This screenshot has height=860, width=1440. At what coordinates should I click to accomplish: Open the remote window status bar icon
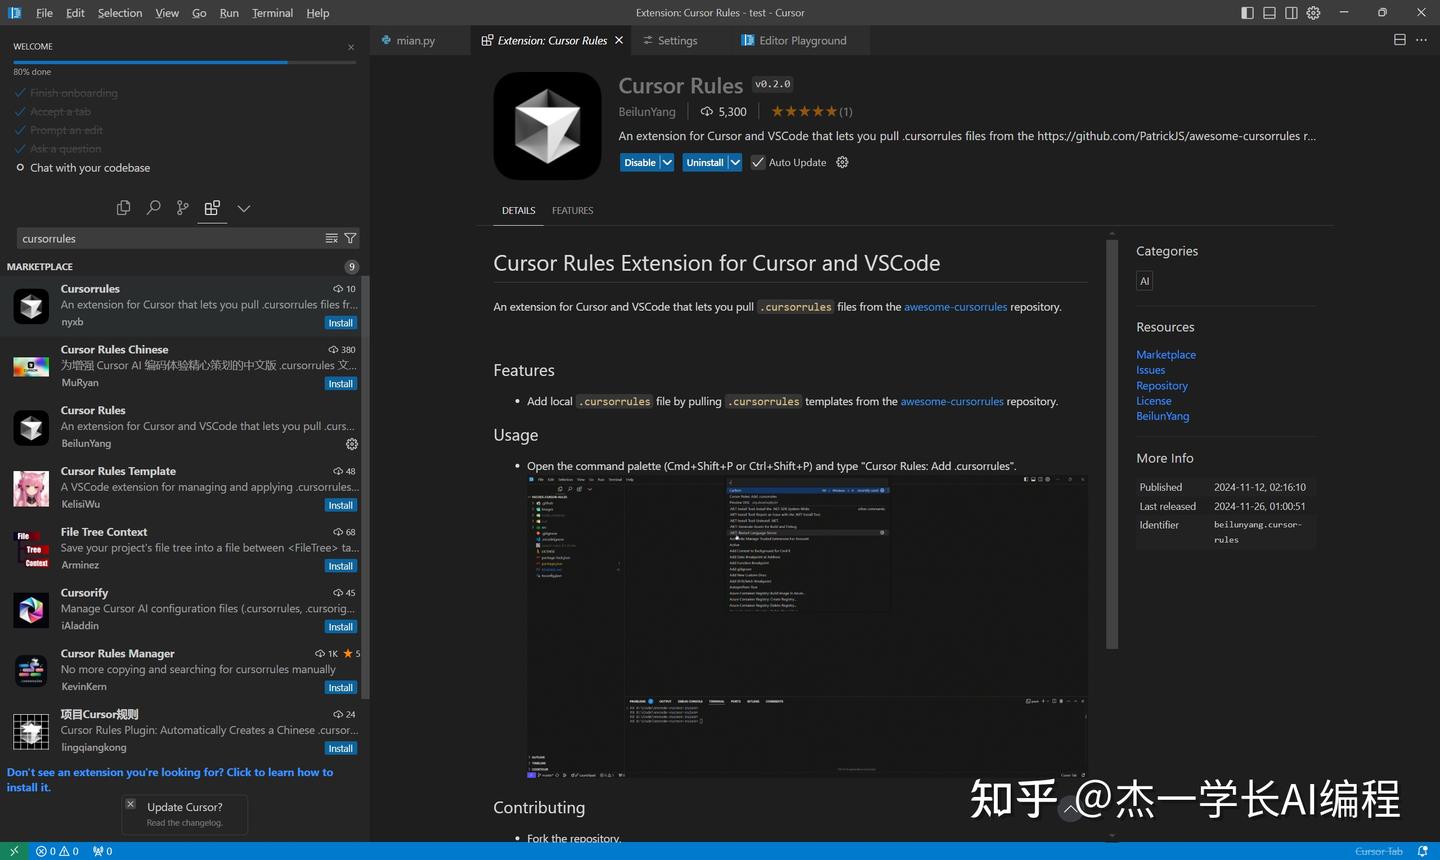pos(14,851)
